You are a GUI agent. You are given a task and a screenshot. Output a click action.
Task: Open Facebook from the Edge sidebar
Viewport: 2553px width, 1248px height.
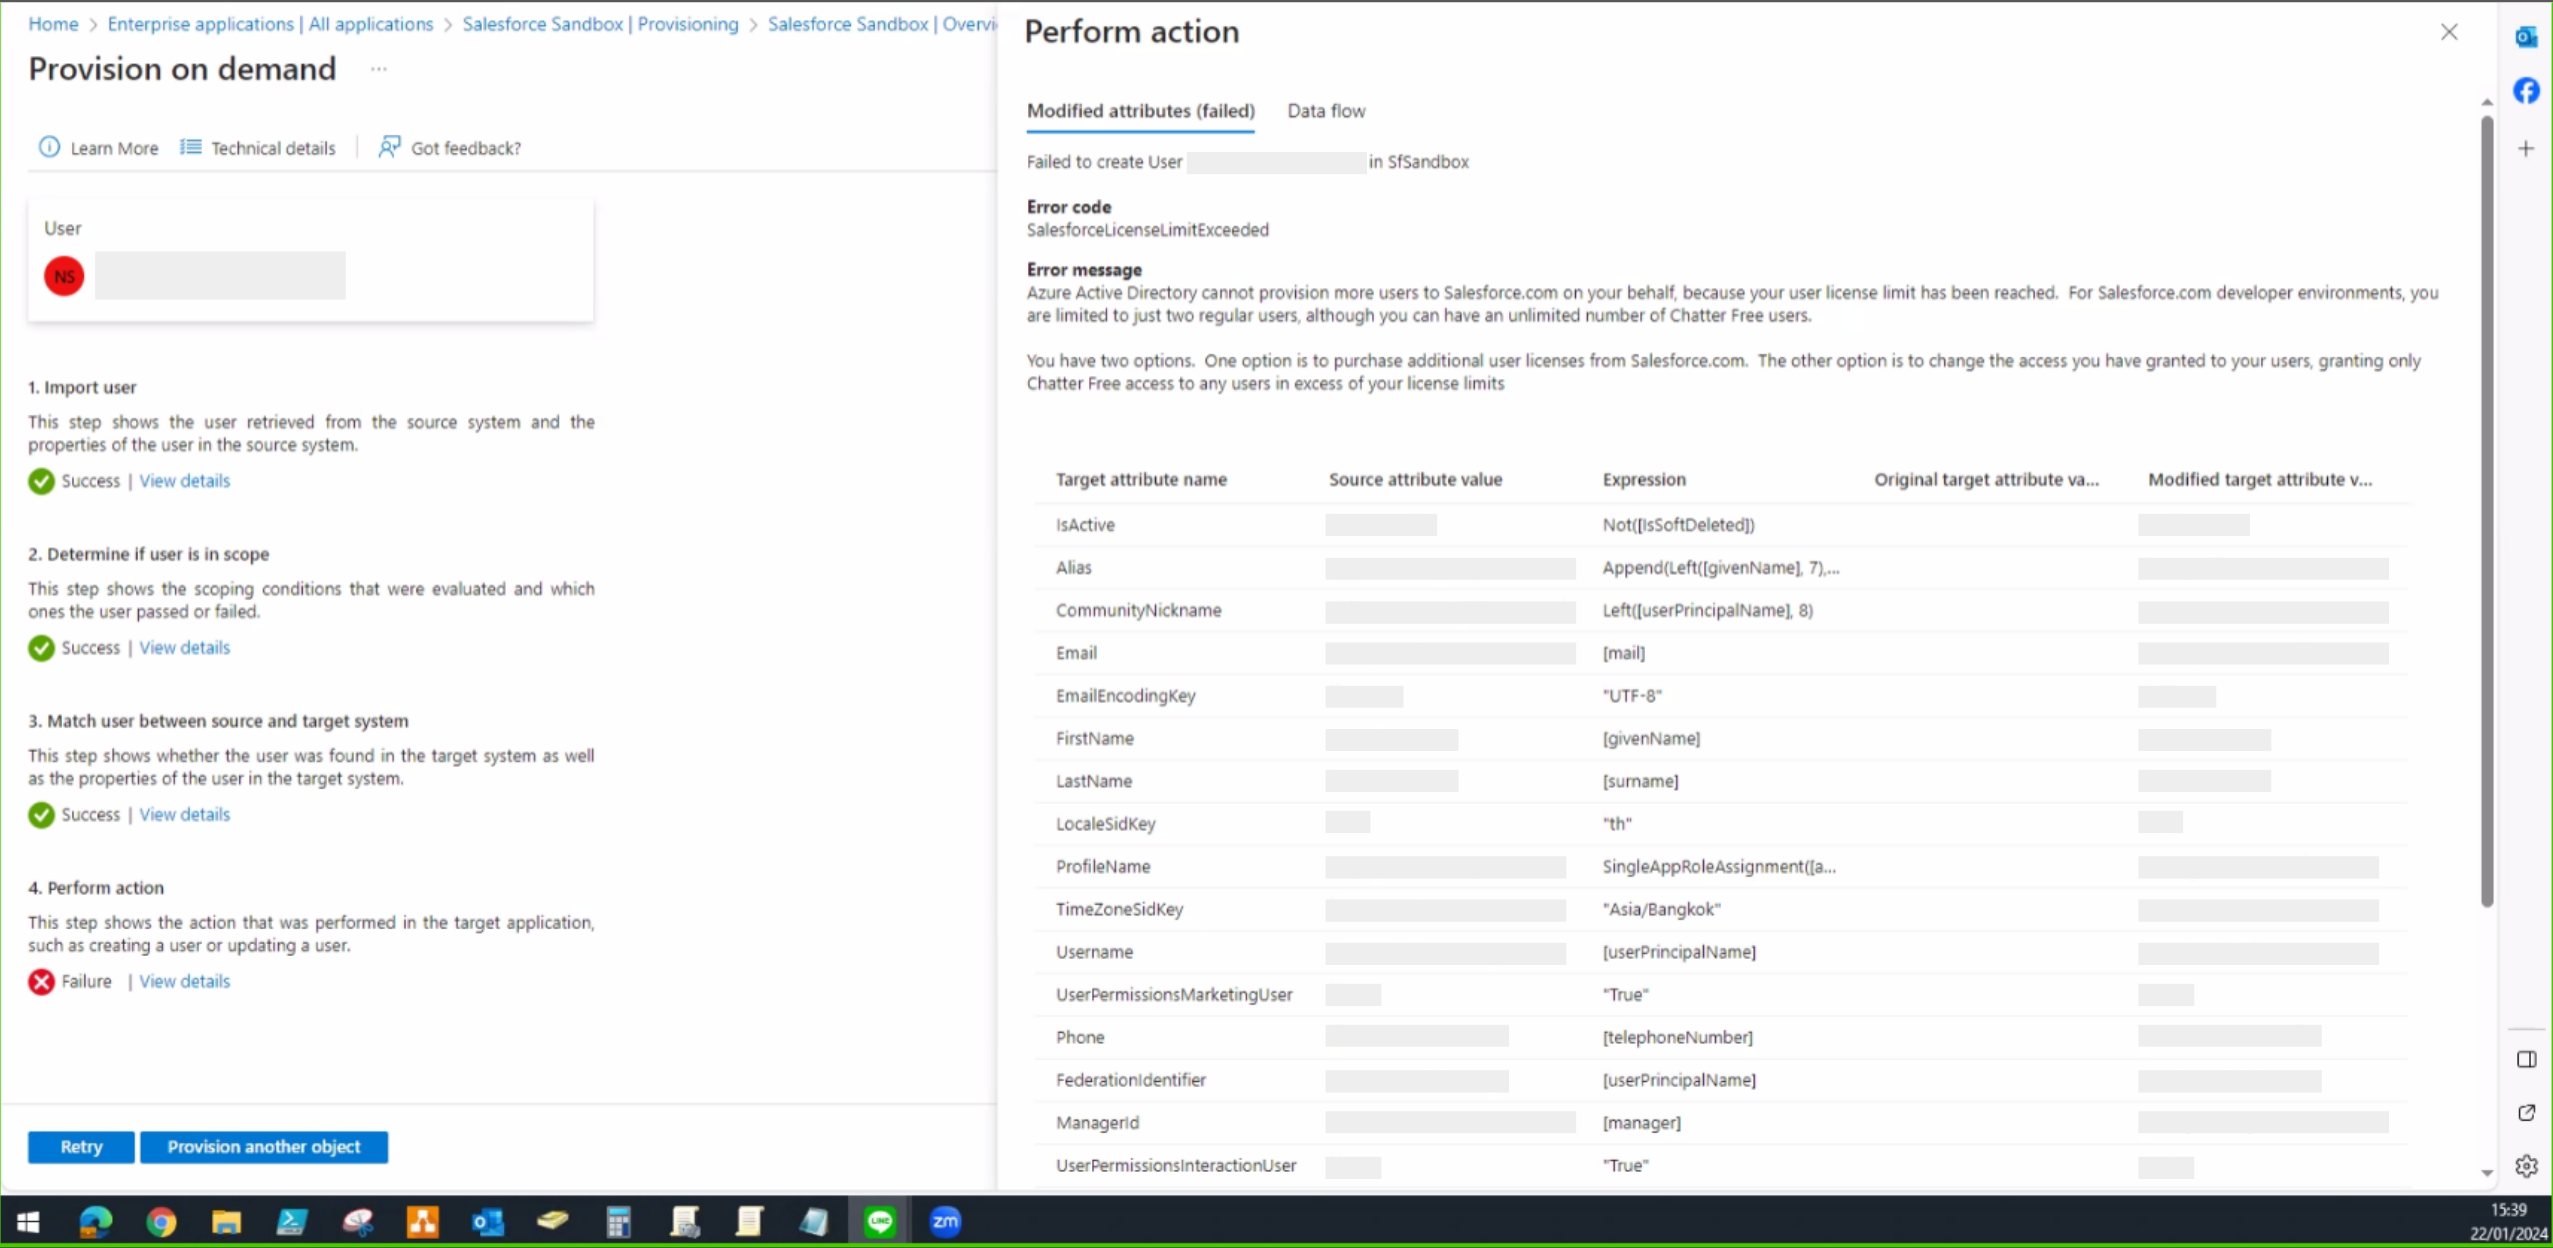pyautogui.click(x=2527, y=90)
